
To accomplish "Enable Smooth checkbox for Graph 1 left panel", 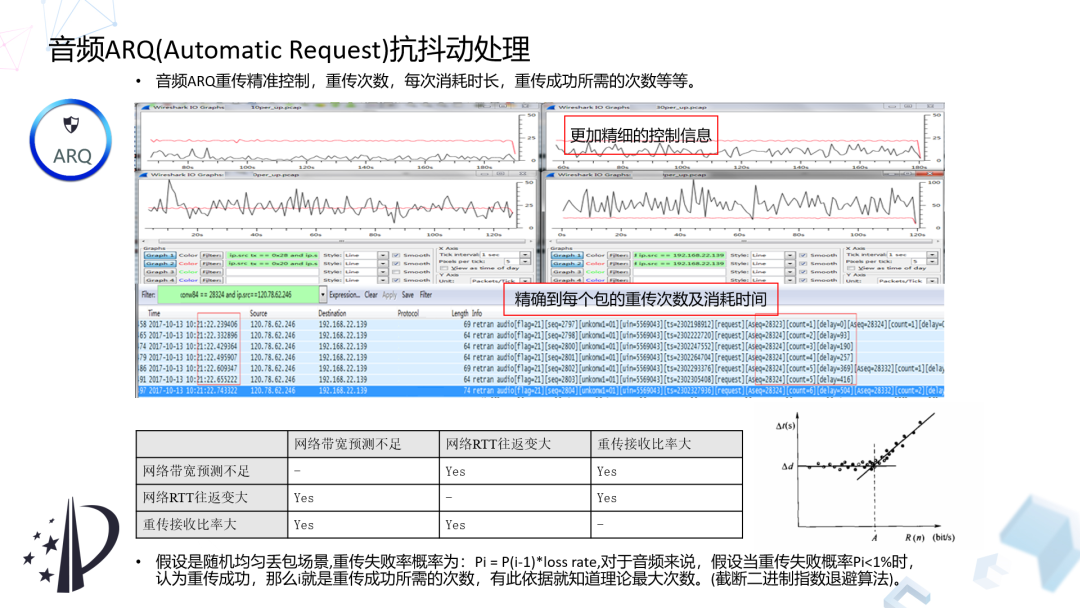I will [397, 255].
